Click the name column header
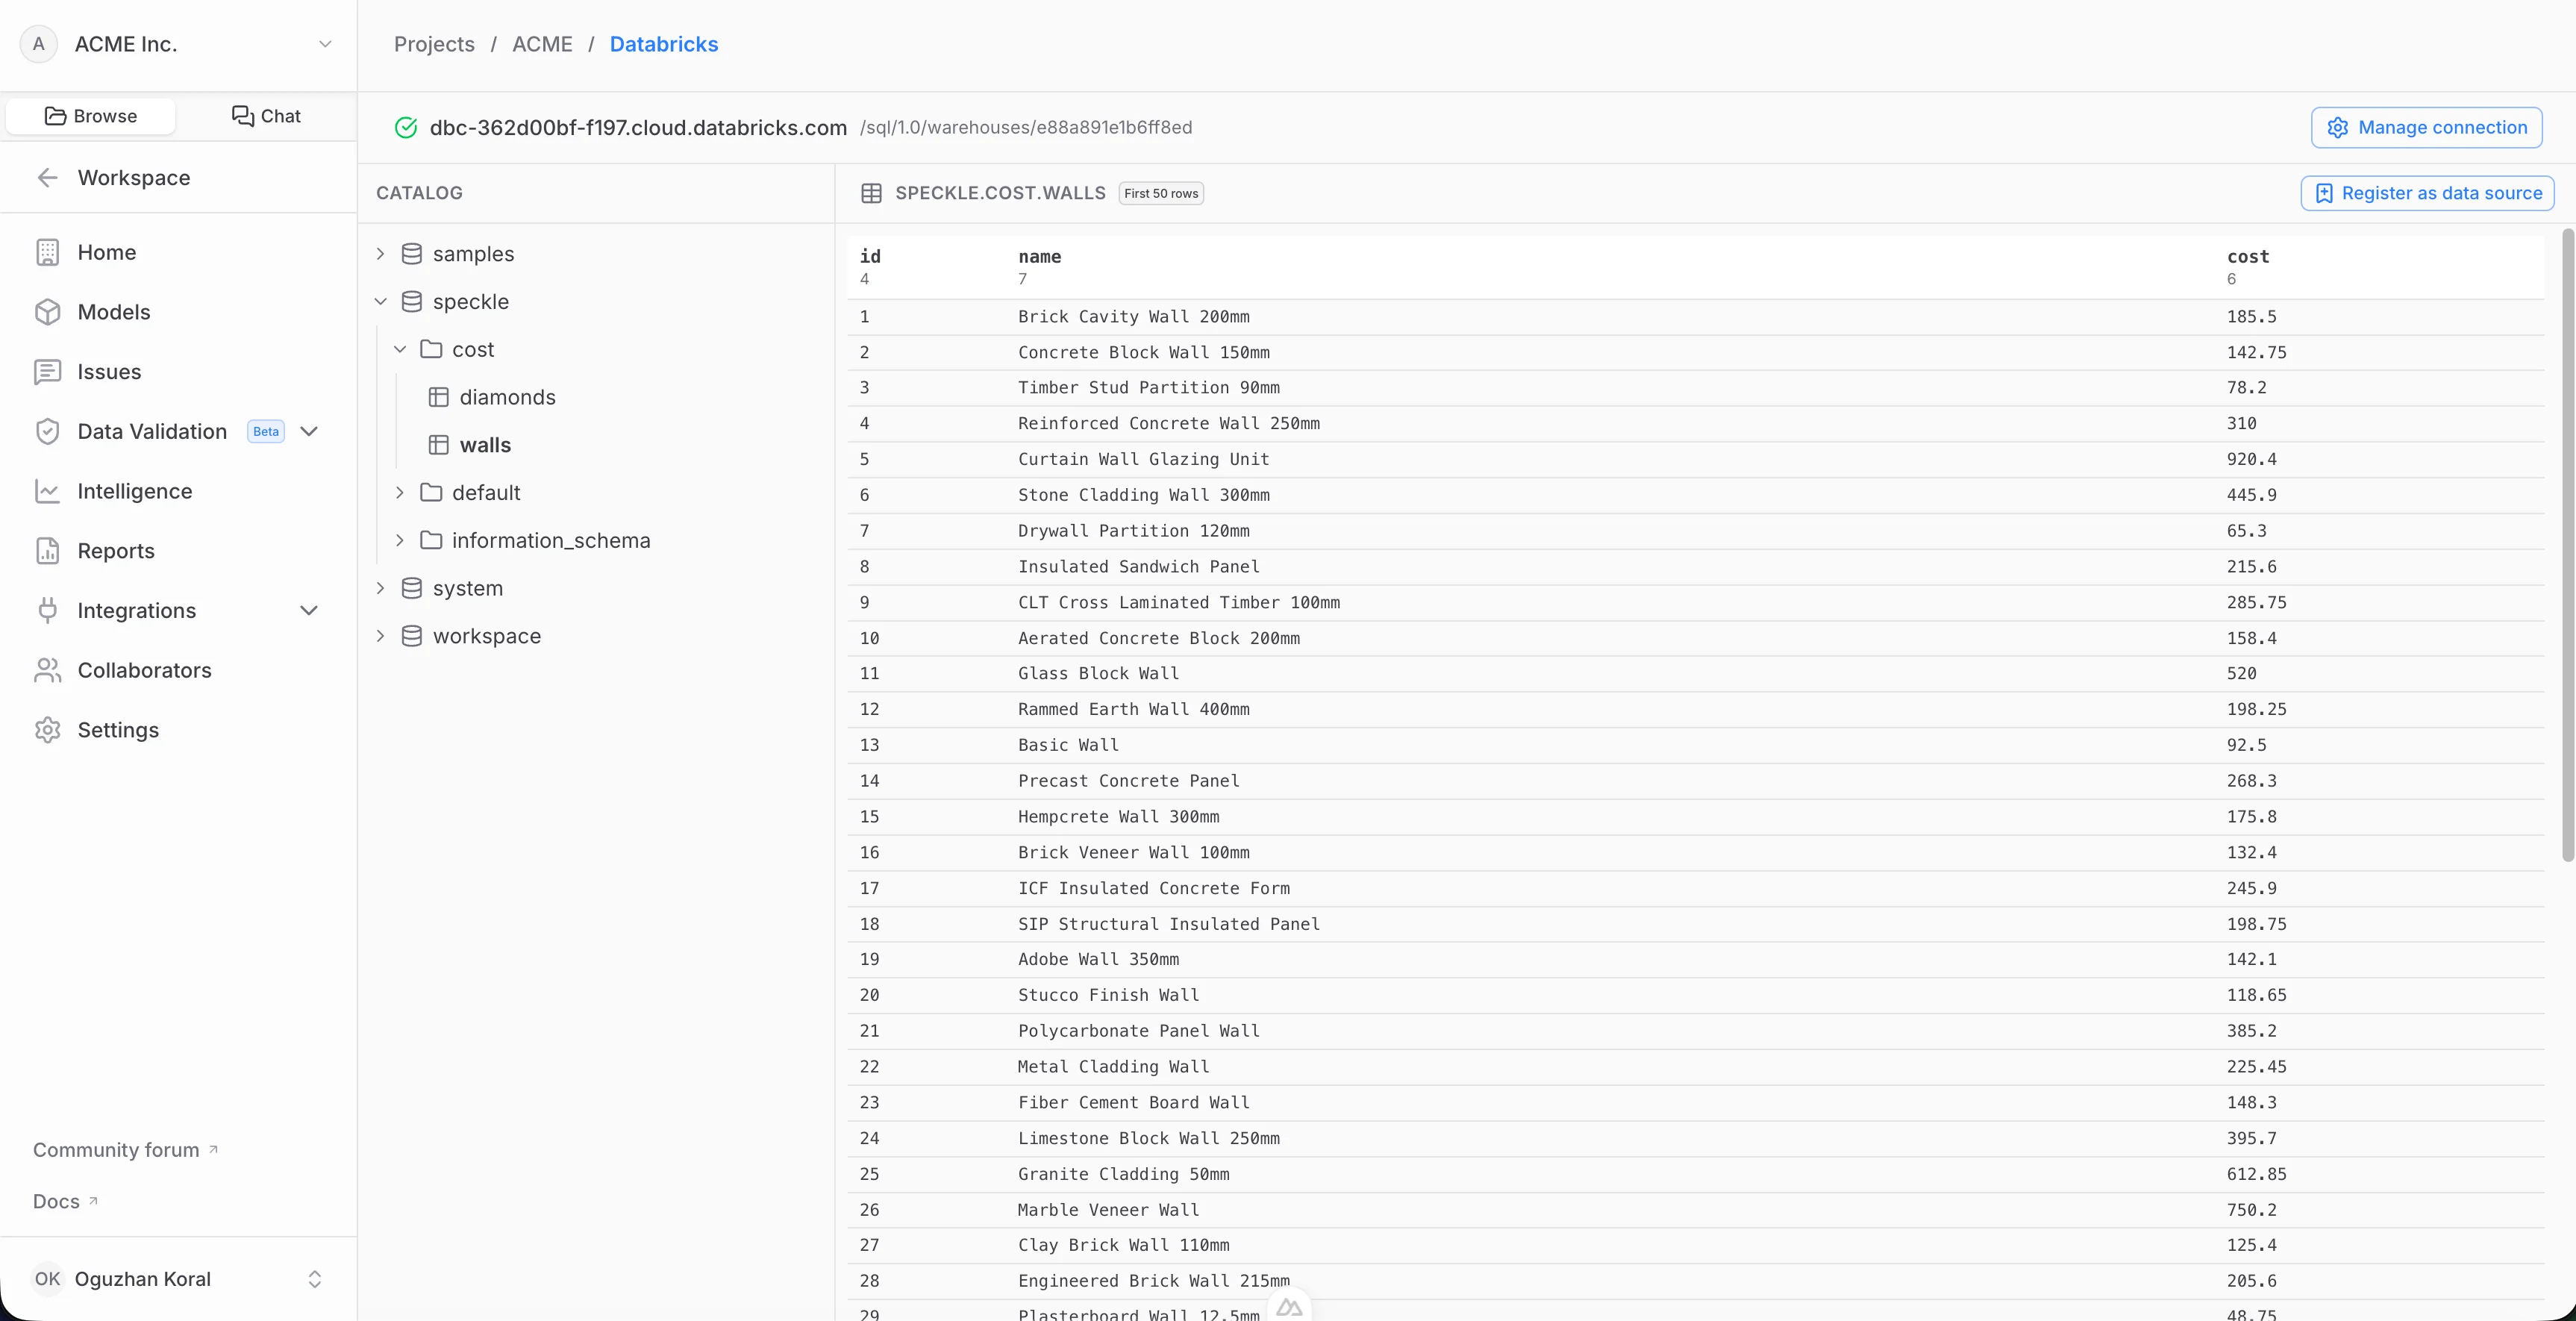The height and width of the screenshot is (1321, 2576). click(x=1039, y=257)
